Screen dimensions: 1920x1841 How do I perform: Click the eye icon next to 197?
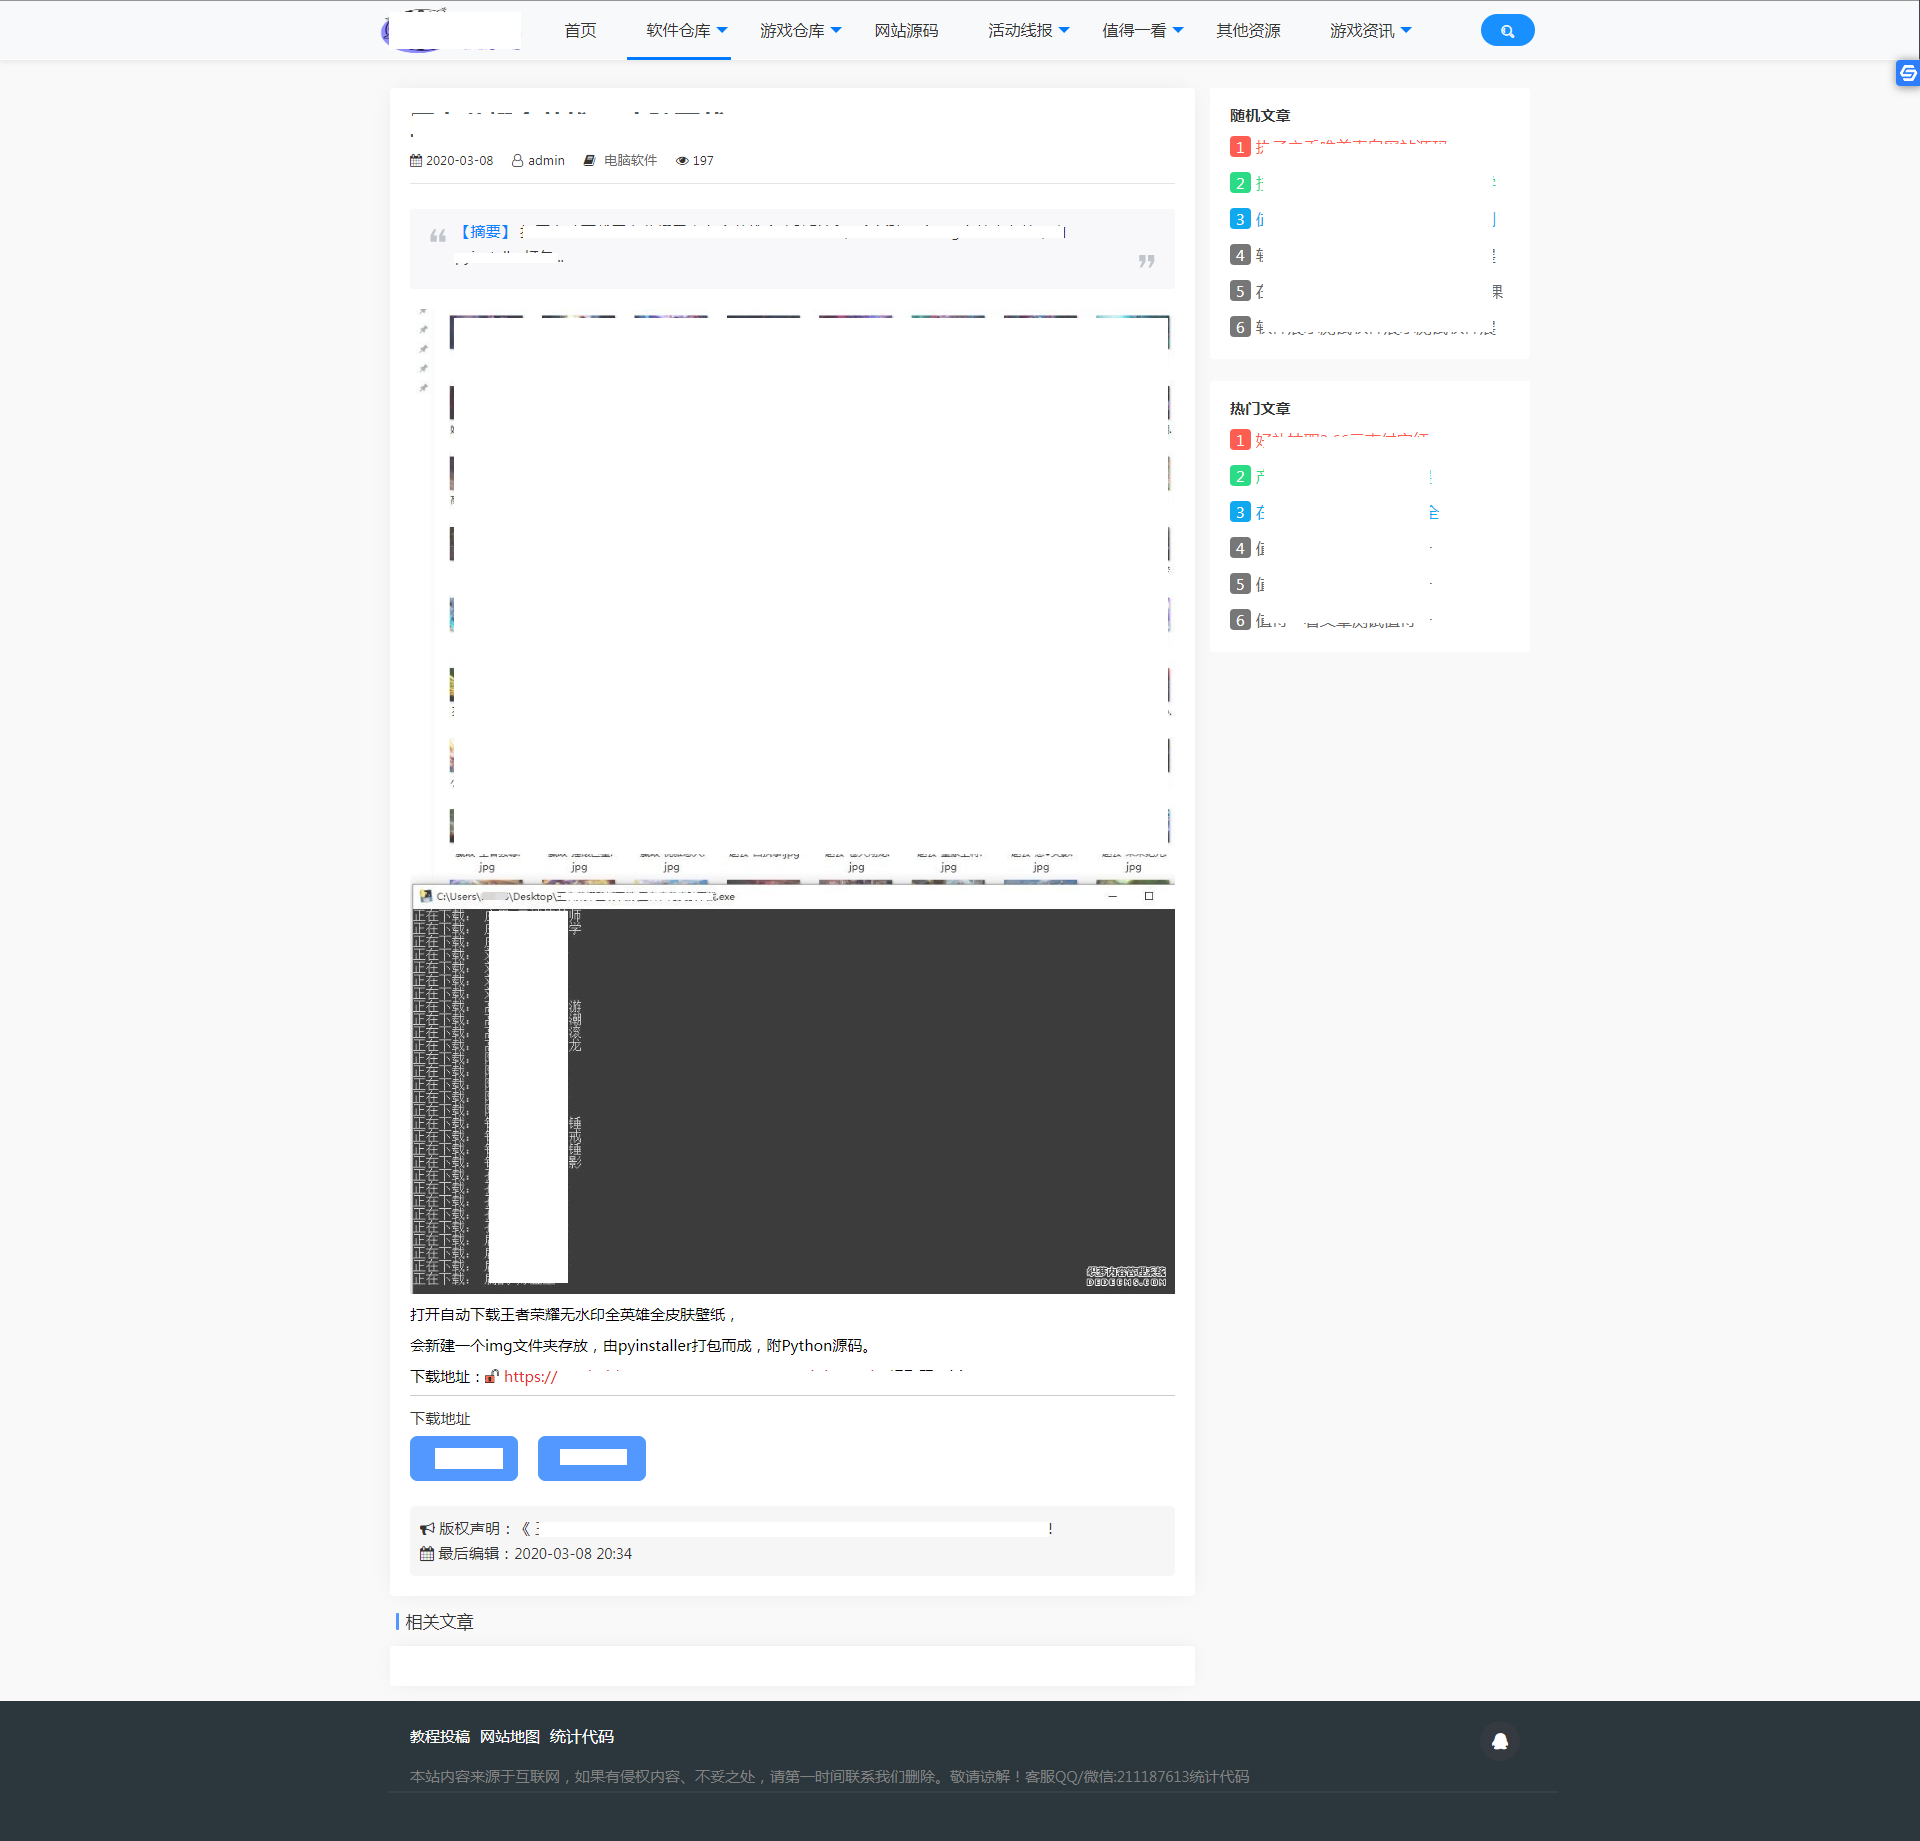click(x=682, y=161)
